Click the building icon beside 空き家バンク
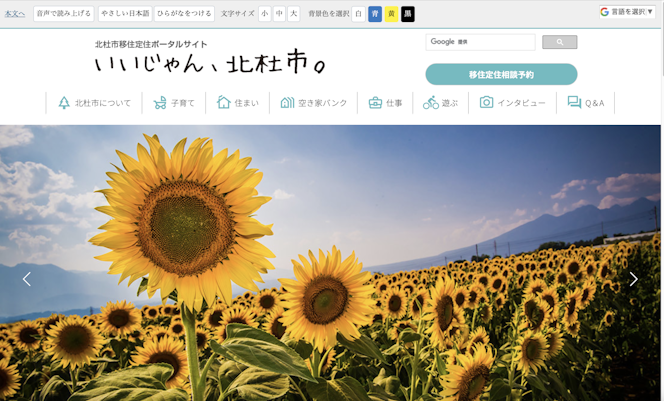This screenshot has height=401, width=664. [287, 102]
